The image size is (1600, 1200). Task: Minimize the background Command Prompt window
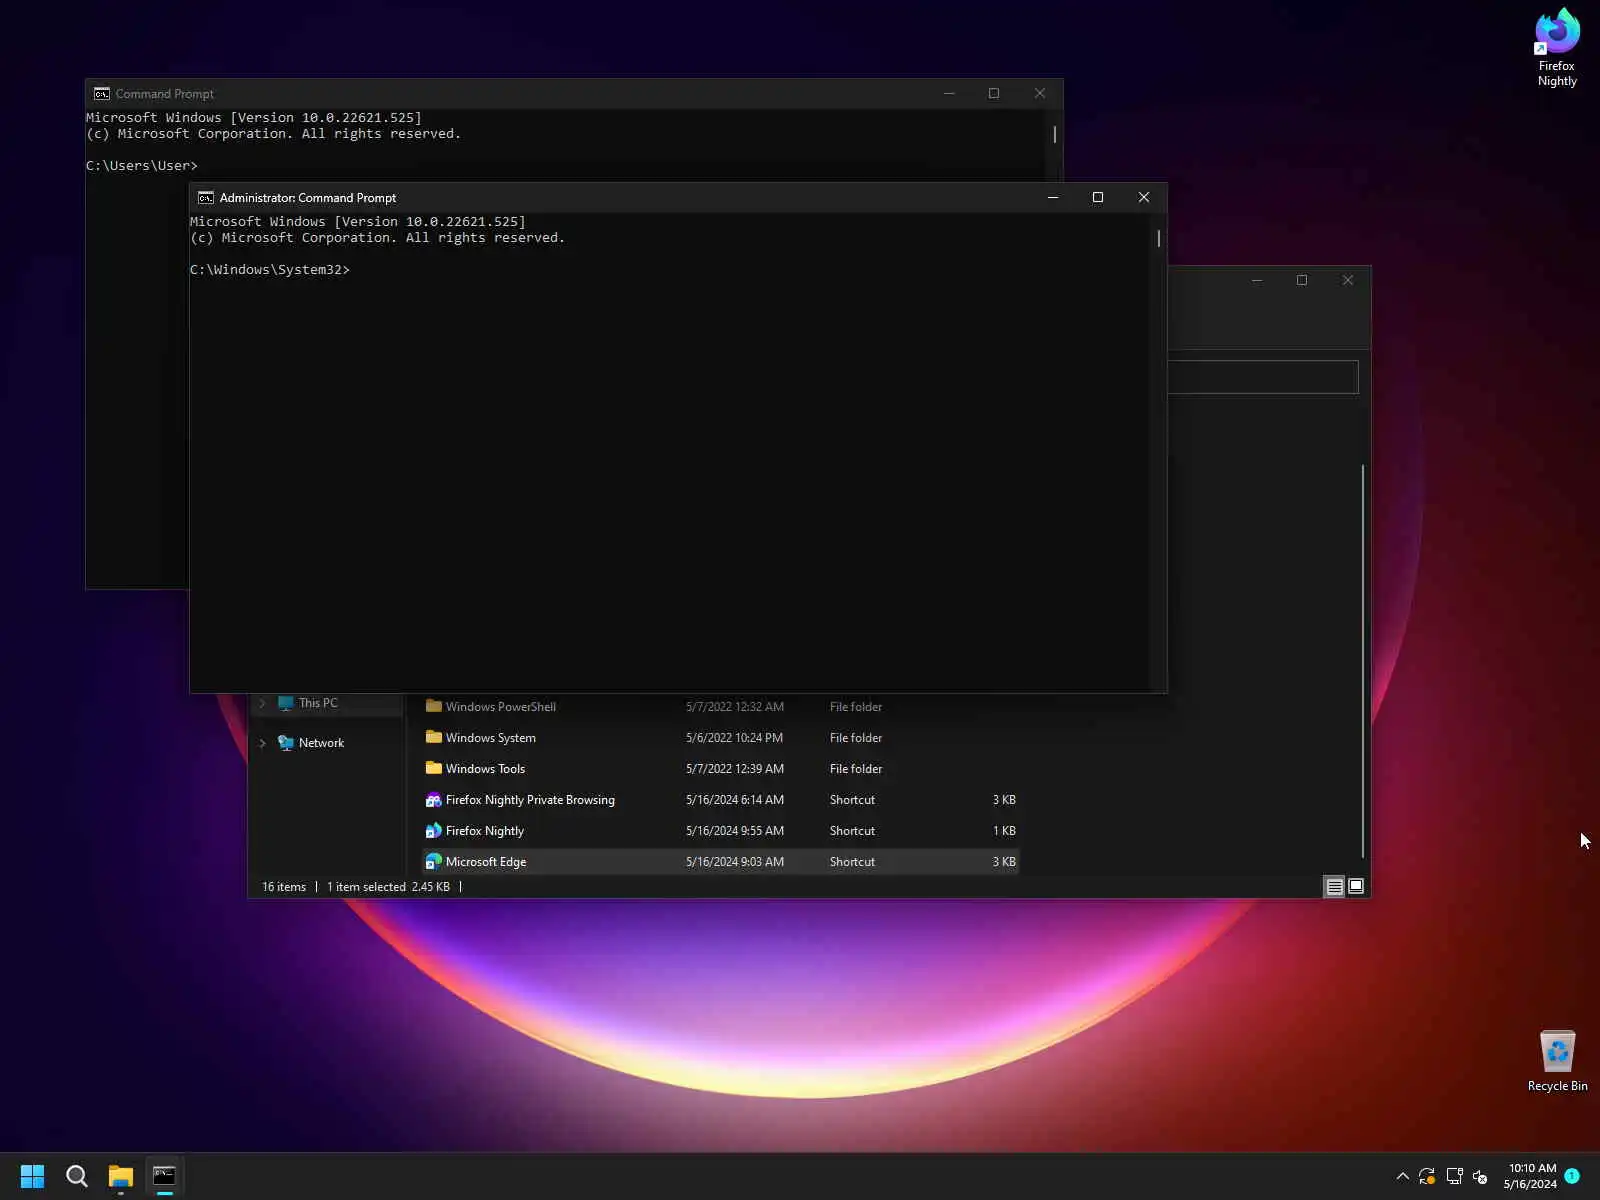949,93
